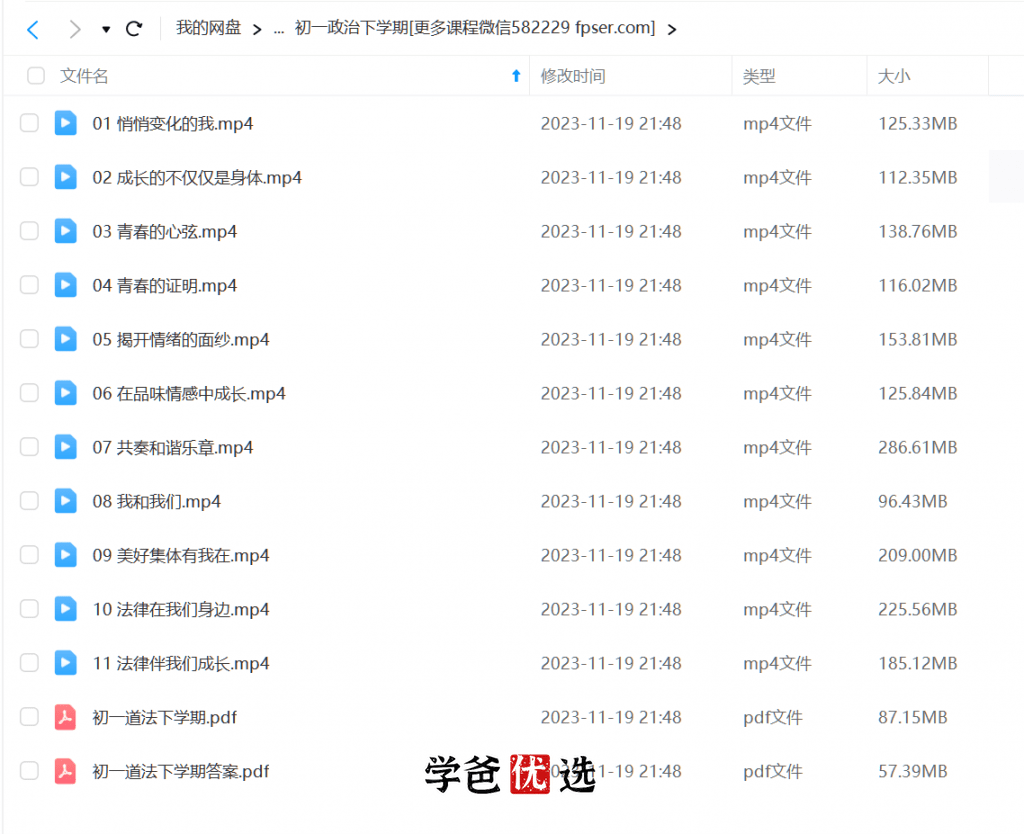Click the video icon of 10 法律在我们身边.mp4

point(65,609)
